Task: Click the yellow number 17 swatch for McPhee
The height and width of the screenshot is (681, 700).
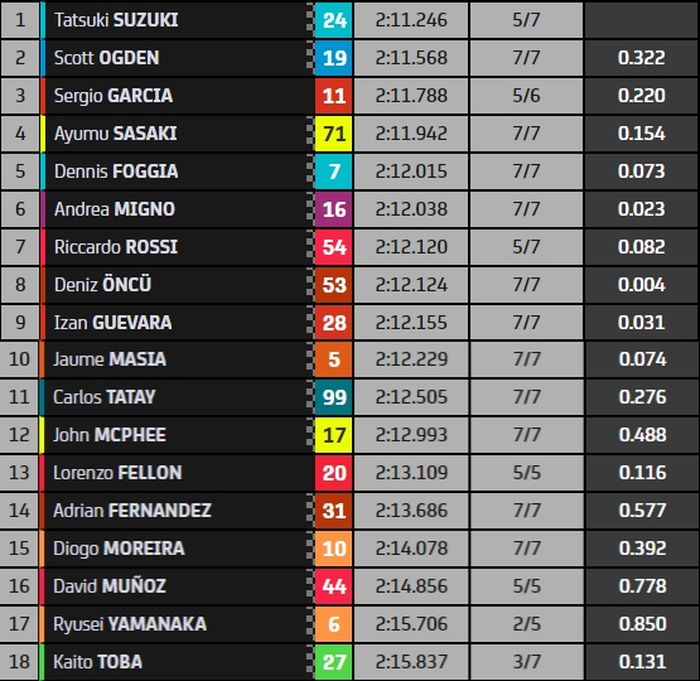Action: (334, 435)
